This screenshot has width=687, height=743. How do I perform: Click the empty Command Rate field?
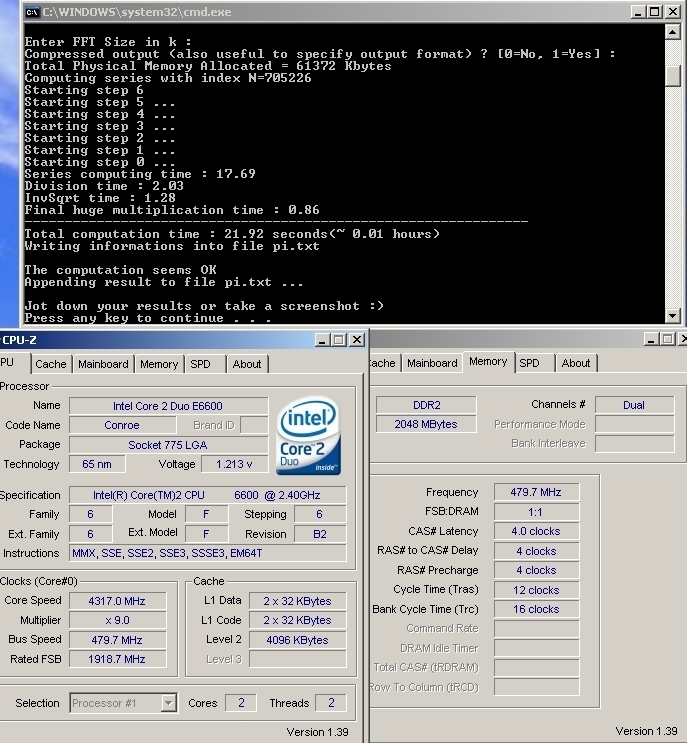[536, 629]
